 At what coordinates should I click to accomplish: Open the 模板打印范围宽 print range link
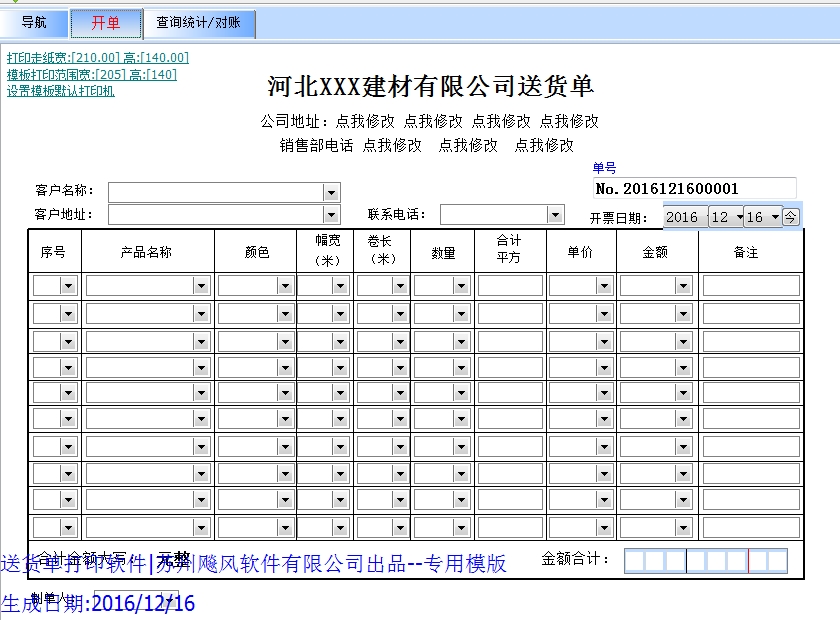pyautogui.click(x=92, y=74)
